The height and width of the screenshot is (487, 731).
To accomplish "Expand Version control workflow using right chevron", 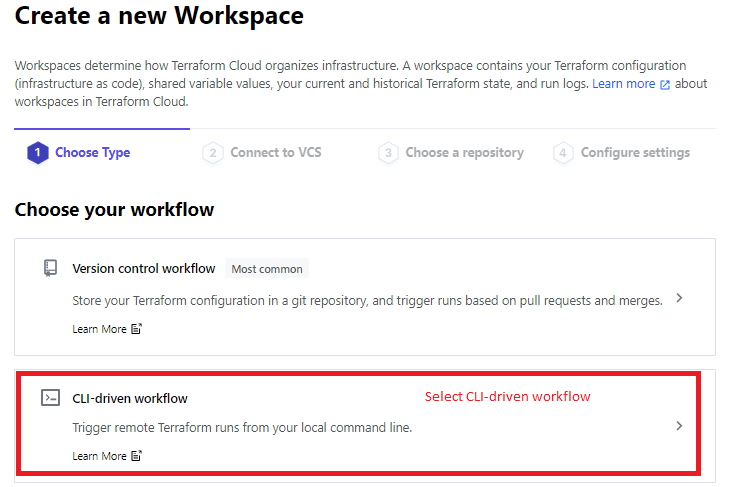I will pos(679,298).
